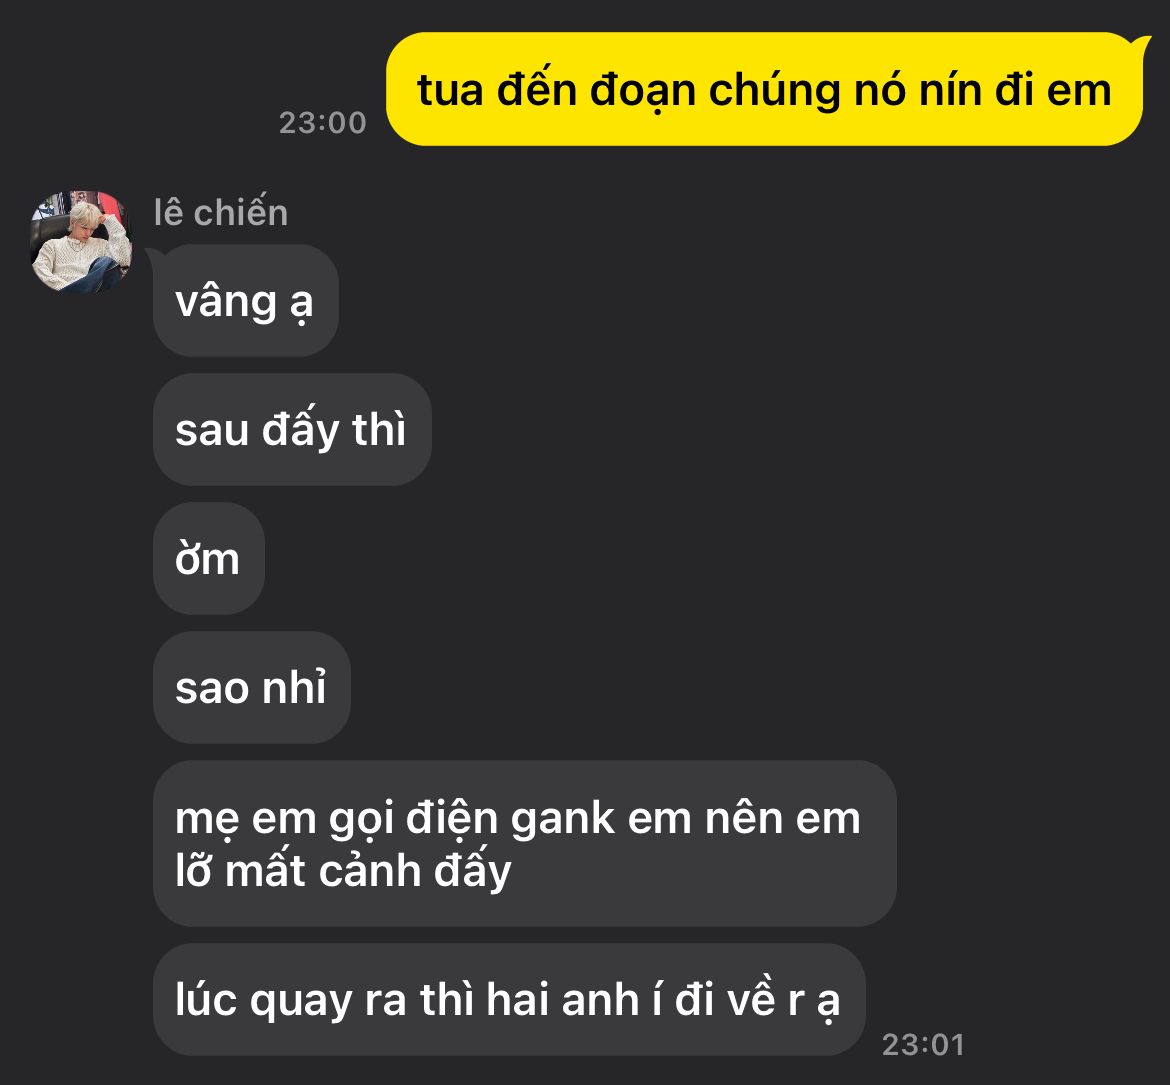Select the 'sao nhỉ' message bubble
This screenshot has height=1085, width=1170.
251,687
